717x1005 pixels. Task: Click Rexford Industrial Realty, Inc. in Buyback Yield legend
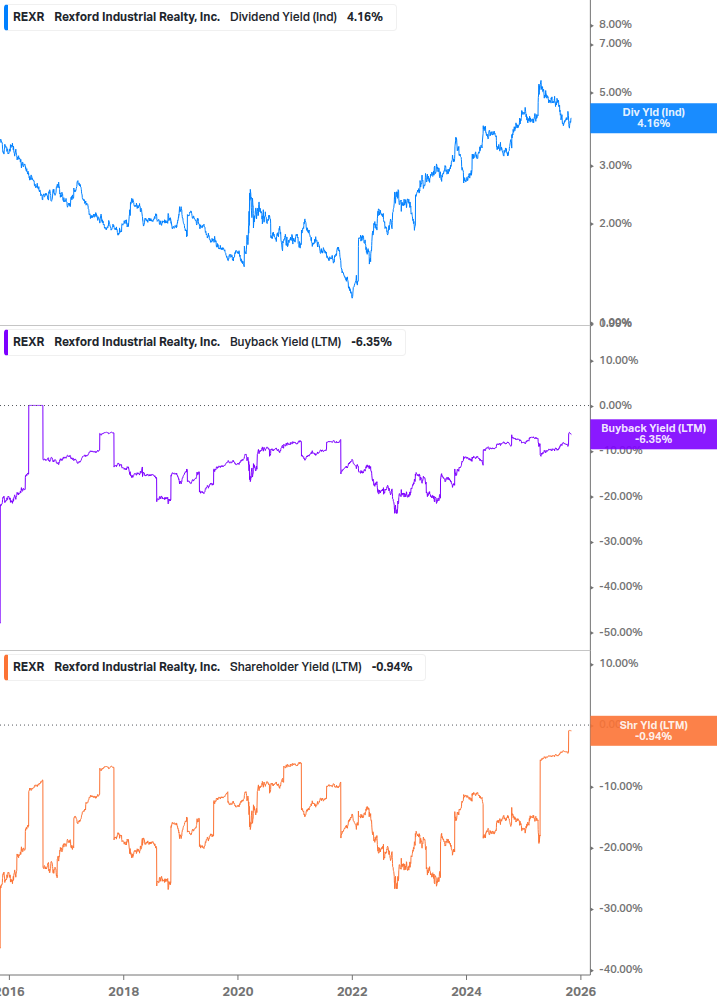pyautogui.click(x=137, y=342)
